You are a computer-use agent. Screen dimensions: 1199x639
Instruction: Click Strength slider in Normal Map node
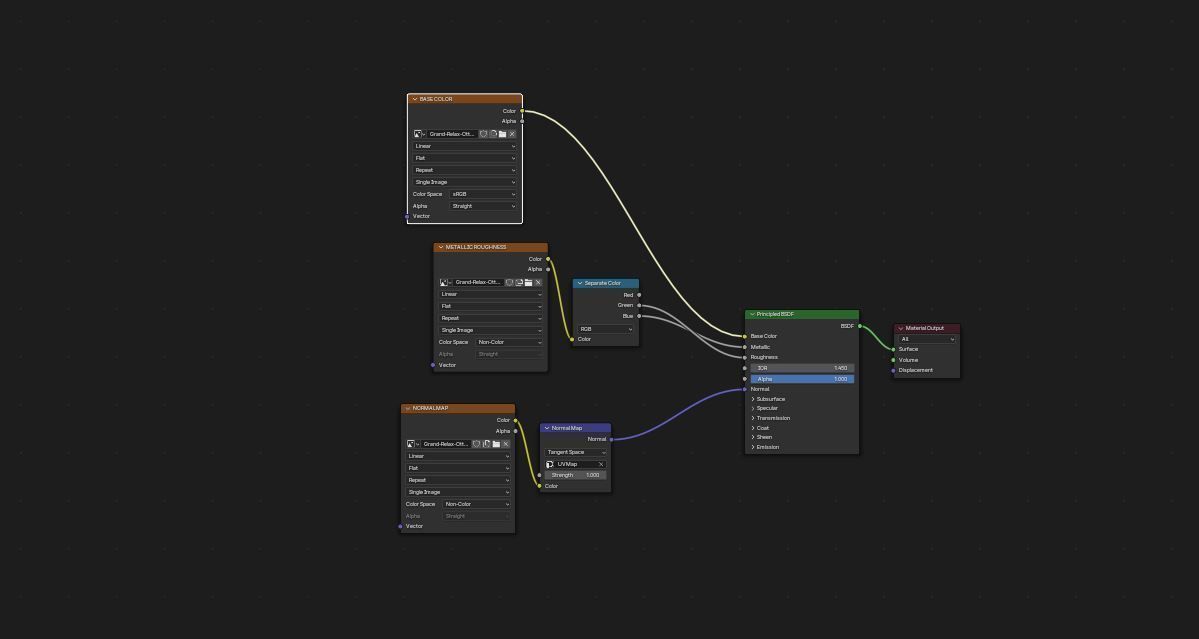point(576,475)
